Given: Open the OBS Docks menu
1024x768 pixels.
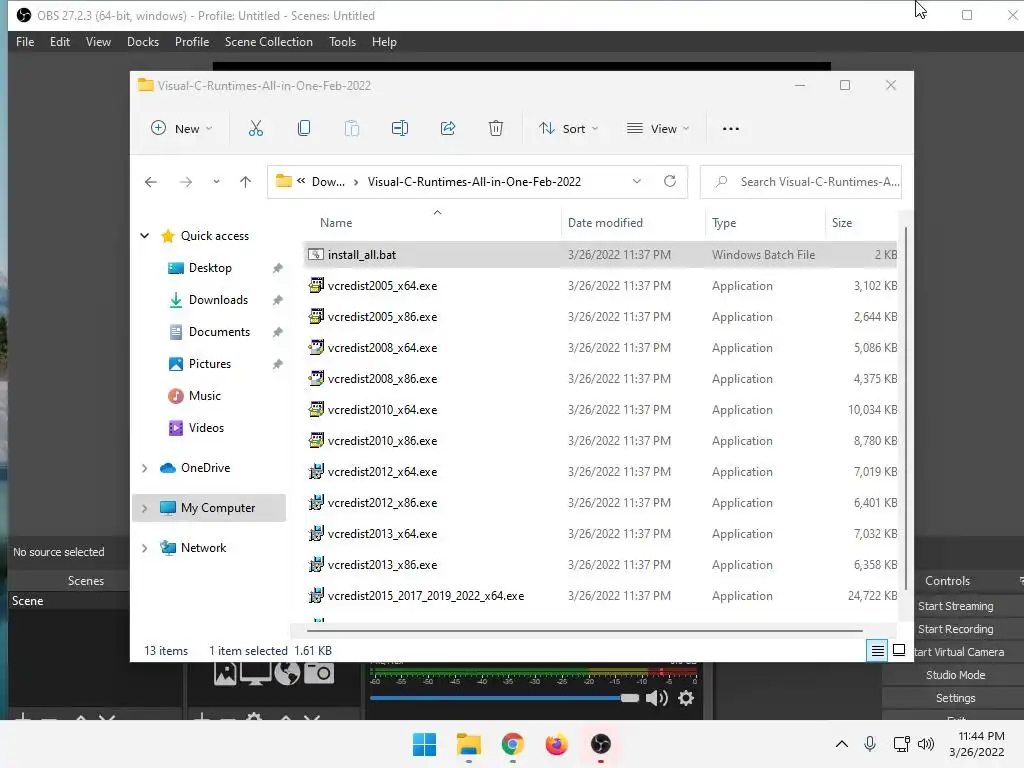Looking at the screenshot, I should point(143,42).
